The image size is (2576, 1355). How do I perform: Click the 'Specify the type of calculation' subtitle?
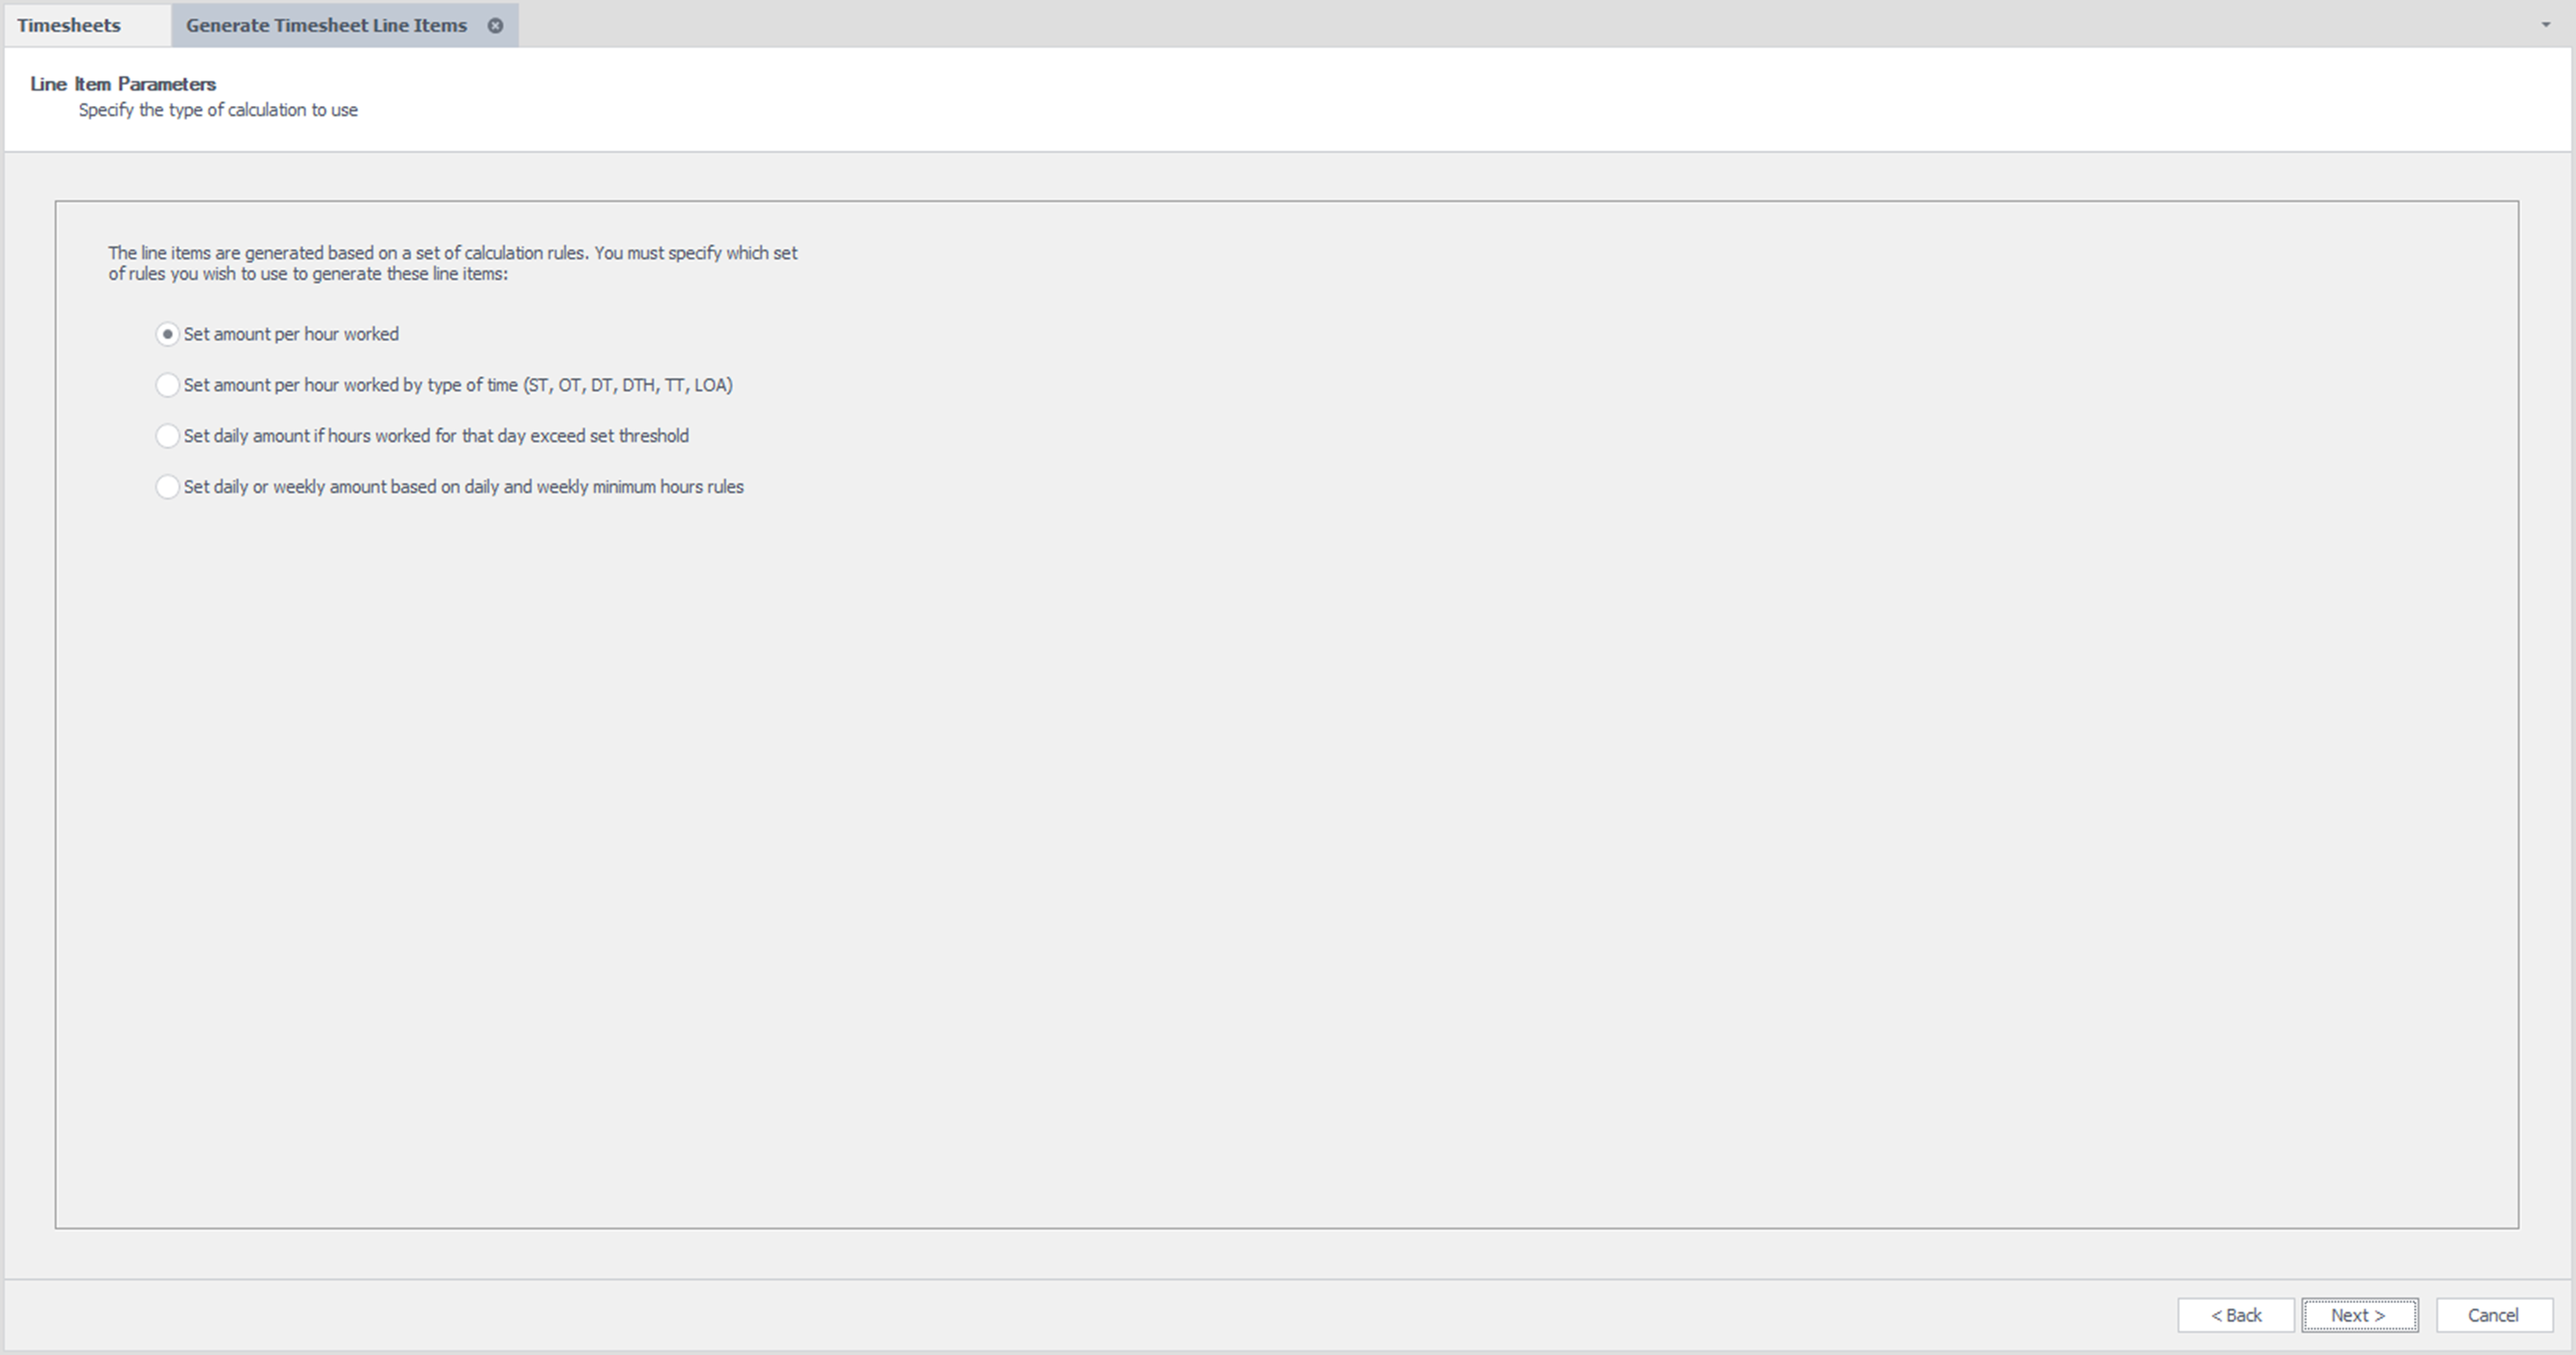point(218,110)
